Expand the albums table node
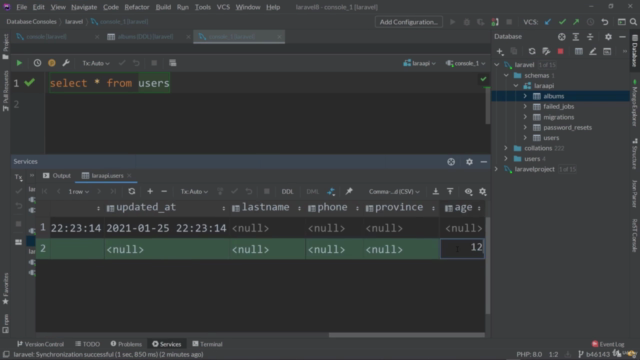Viewport: 640px width, 360px height. point(525,96)
